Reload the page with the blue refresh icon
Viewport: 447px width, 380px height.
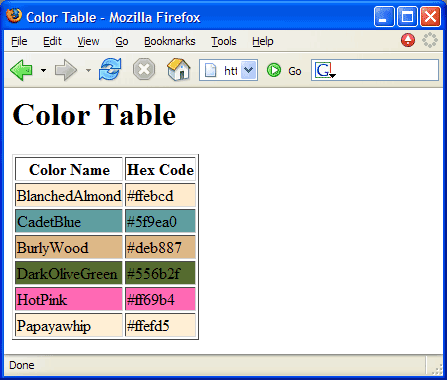(110, 69)
